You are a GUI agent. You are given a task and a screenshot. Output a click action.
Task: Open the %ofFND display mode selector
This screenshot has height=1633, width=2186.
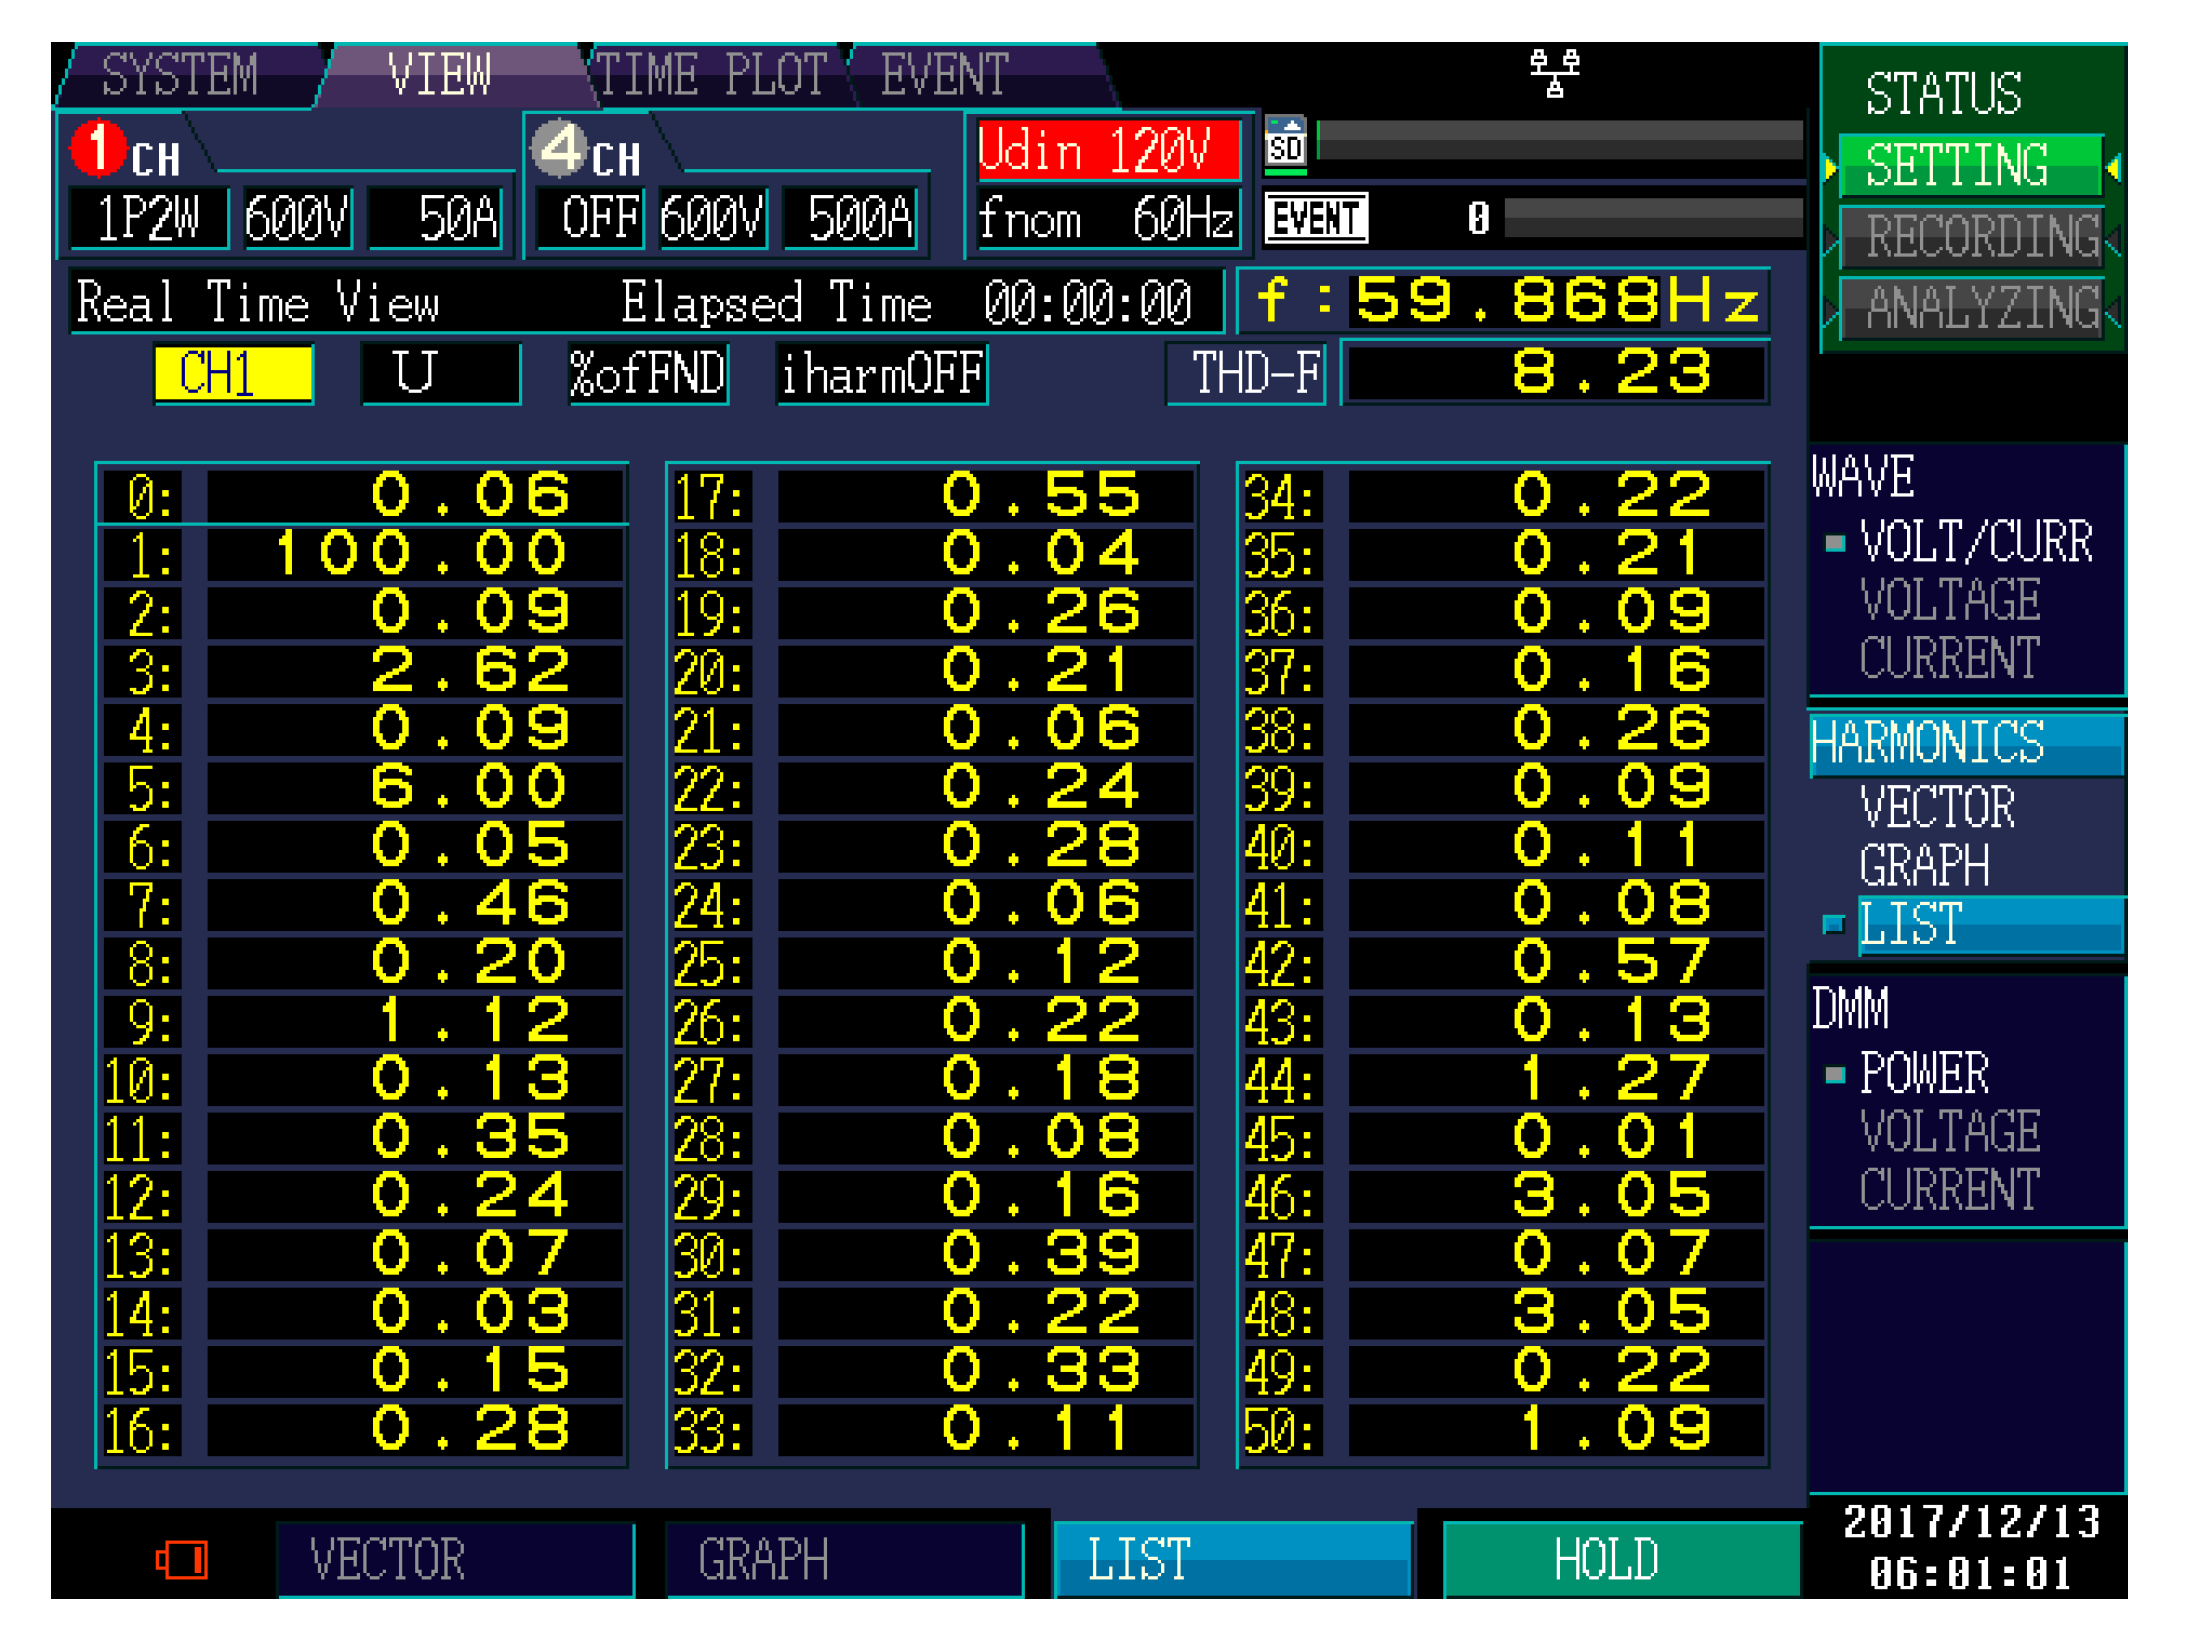[647, 373]
